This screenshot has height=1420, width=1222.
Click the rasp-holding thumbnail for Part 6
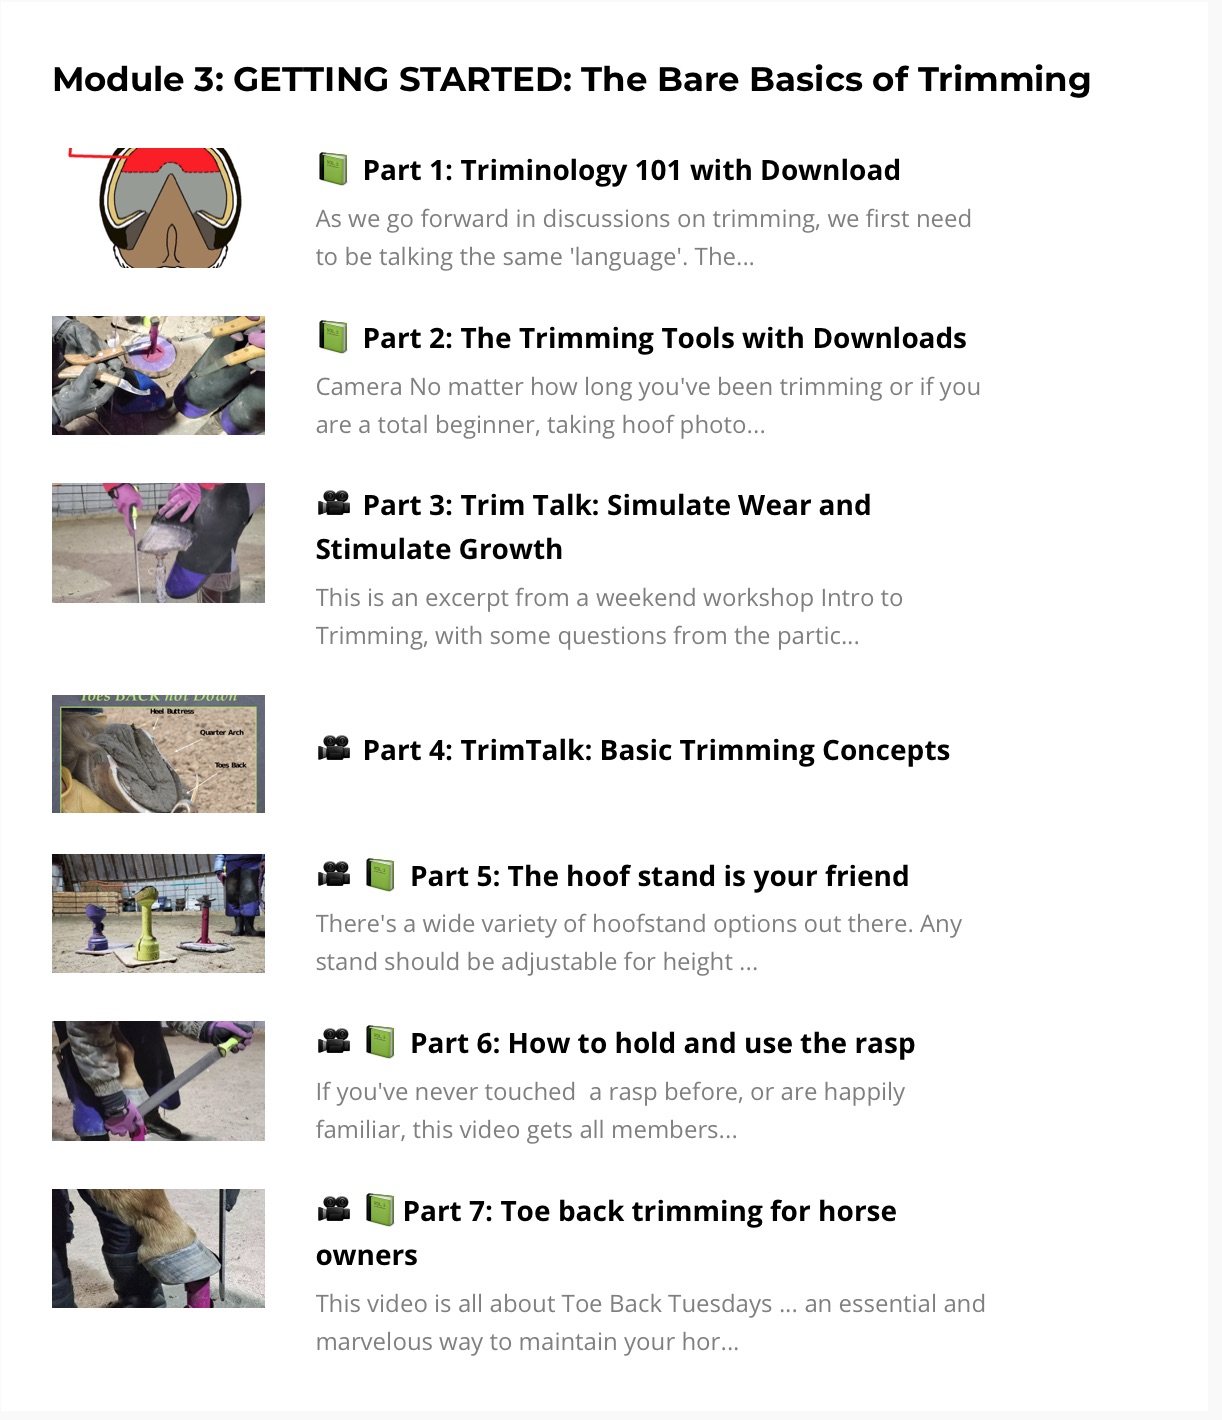(158, 1081)
